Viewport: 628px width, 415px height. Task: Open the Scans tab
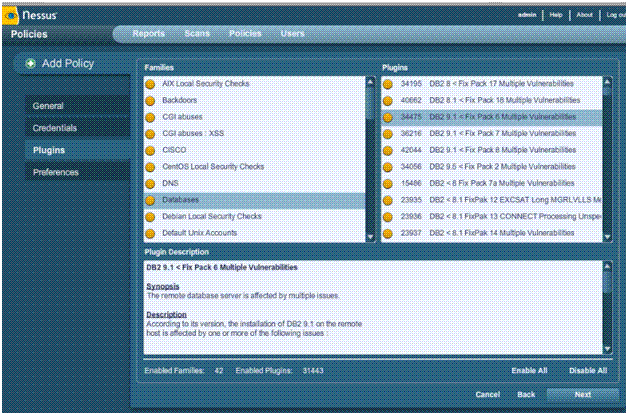197,34
